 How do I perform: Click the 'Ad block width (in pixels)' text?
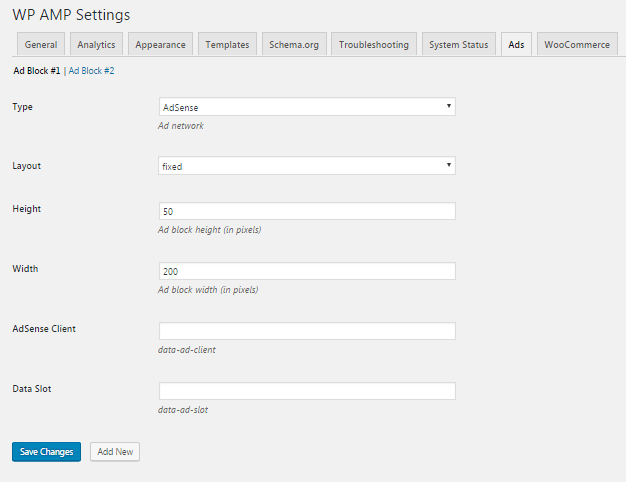[208, 290]
